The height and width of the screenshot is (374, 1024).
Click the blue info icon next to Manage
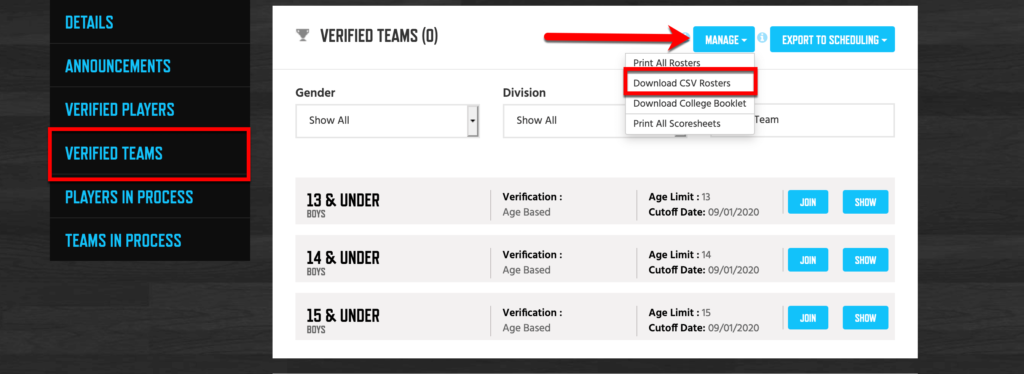tap(761, 39)
